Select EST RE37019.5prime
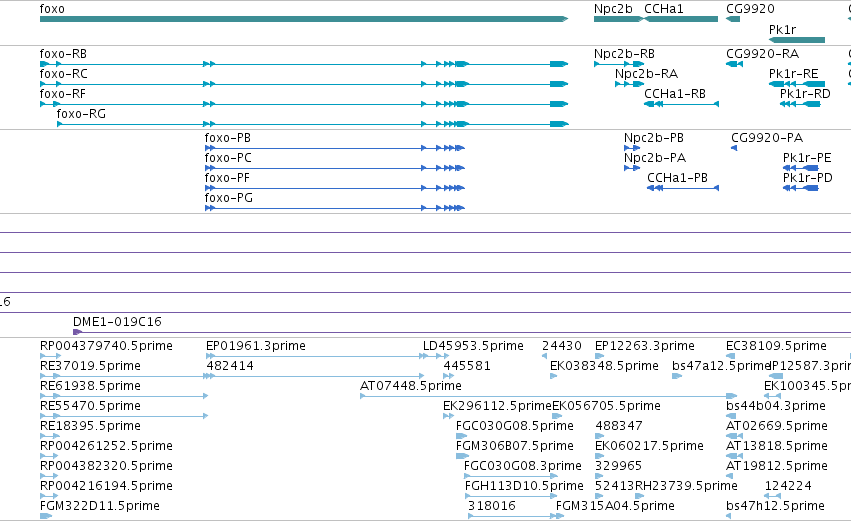The image size is (851, 521). coord(90,366)
